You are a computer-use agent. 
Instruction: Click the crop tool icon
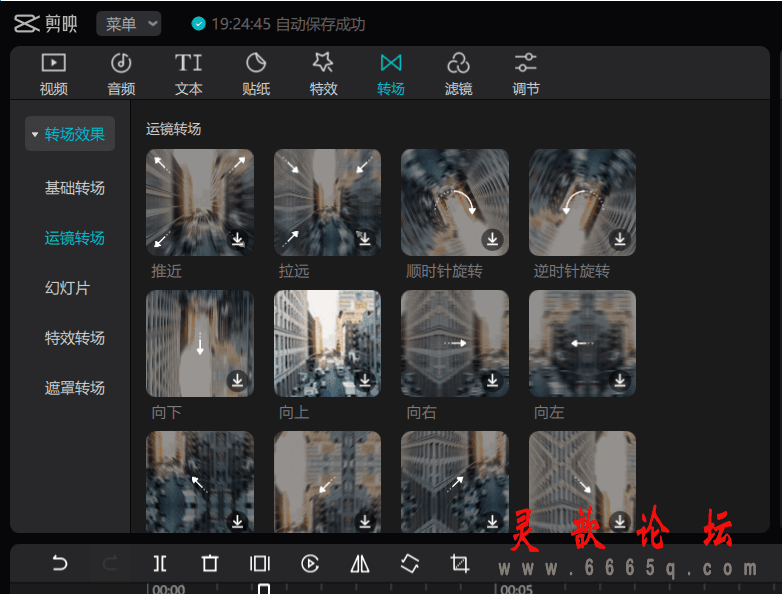[x=459, y=564]
